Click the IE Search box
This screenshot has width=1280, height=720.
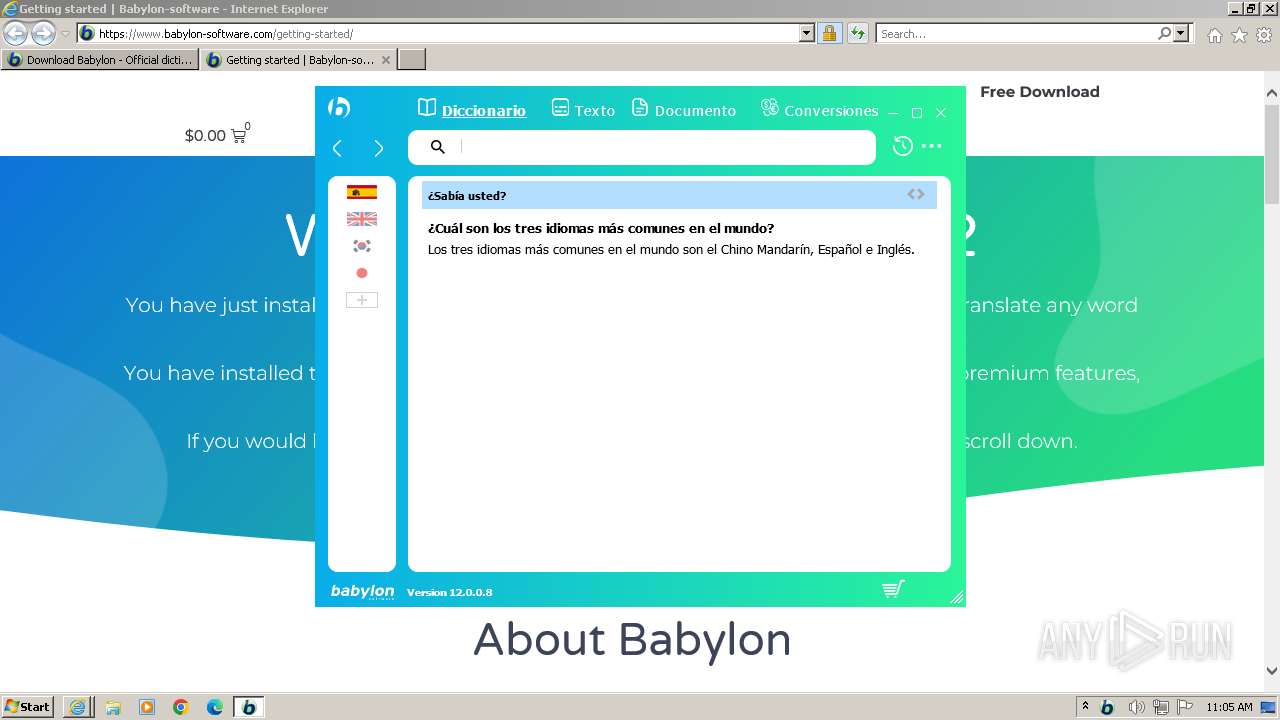click(x=1015, y=34)
